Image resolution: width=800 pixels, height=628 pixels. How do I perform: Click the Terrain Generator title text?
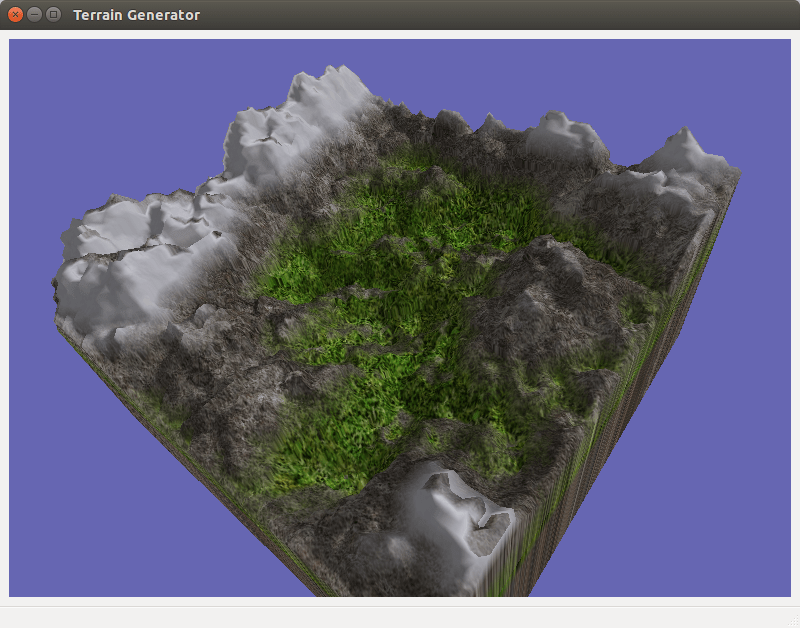pos(136,15)
